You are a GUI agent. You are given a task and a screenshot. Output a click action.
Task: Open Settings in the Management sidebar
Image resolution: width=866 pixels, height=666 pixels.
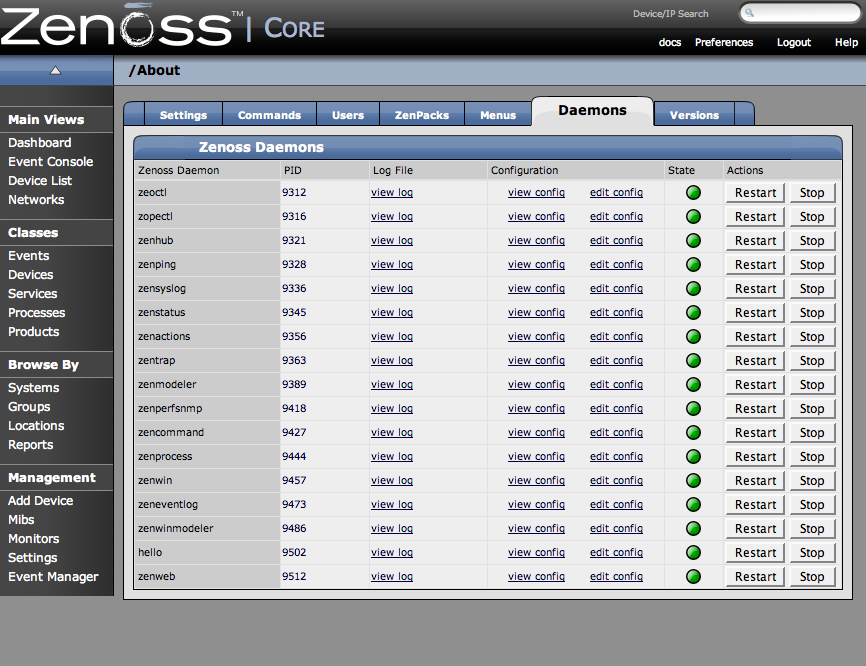pos(33,558)
